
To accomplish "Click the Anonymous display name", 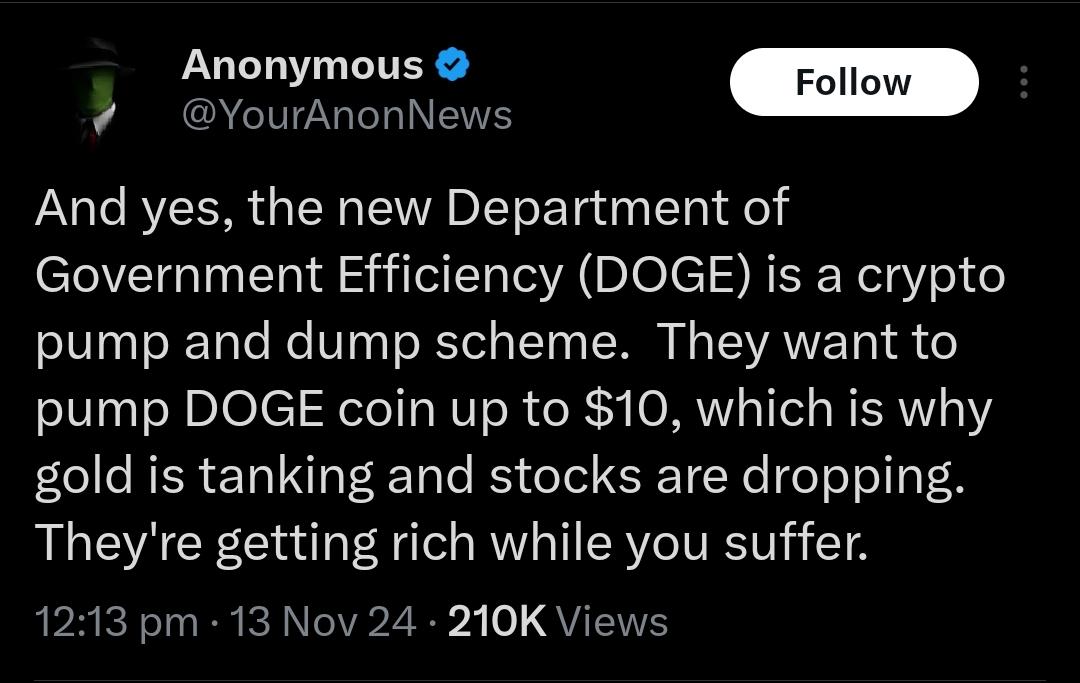I will coord(302,66).
